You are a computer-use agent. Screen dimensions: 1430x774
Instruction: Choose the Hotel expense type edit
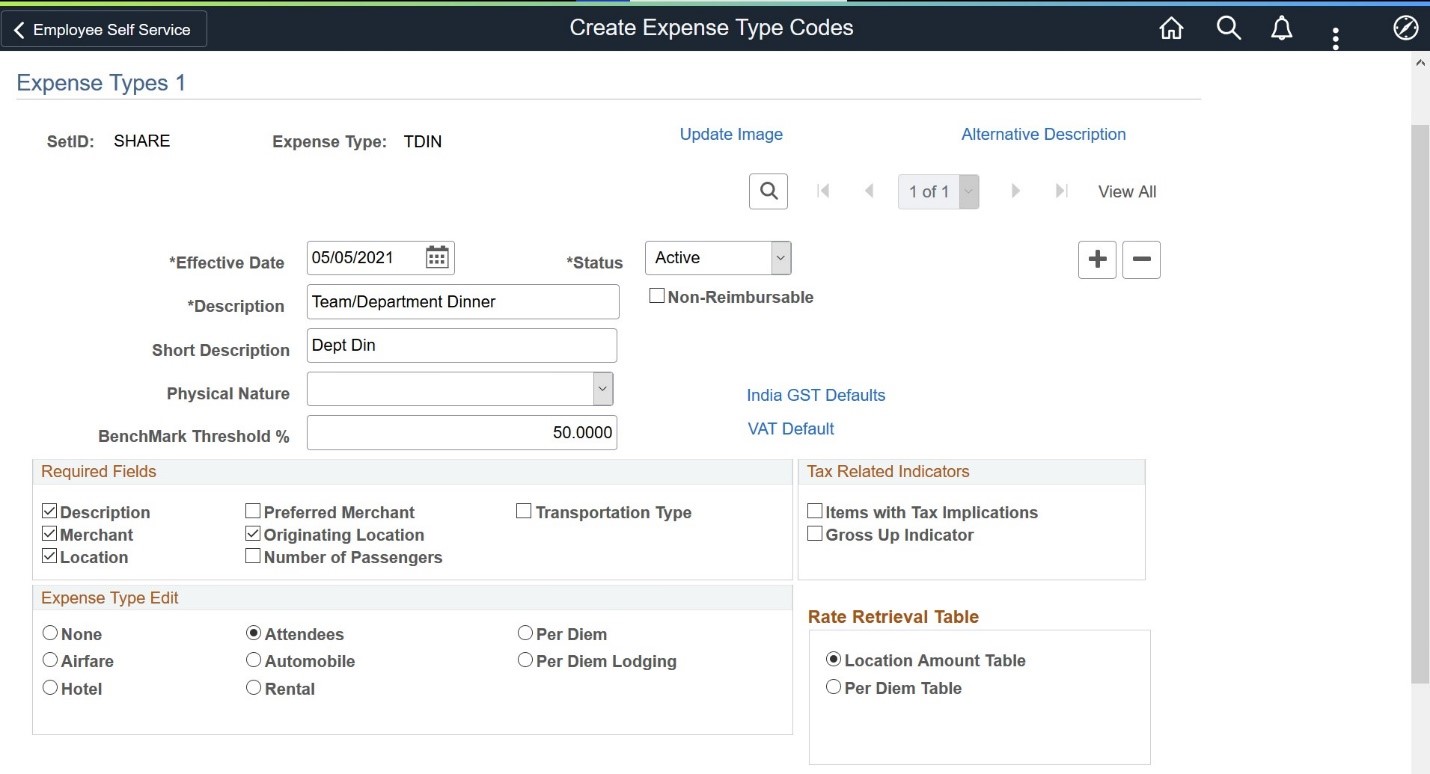click(50, 688)
